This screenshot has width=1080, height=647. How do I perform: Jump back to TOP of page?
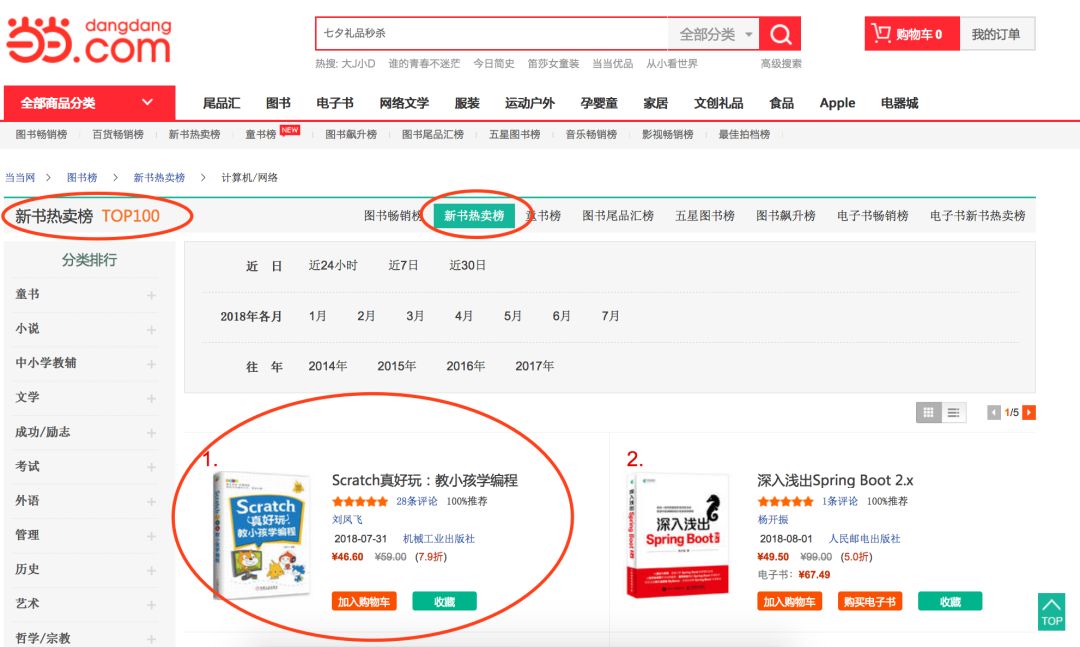pyautogui.click(x=1051, y=612)
